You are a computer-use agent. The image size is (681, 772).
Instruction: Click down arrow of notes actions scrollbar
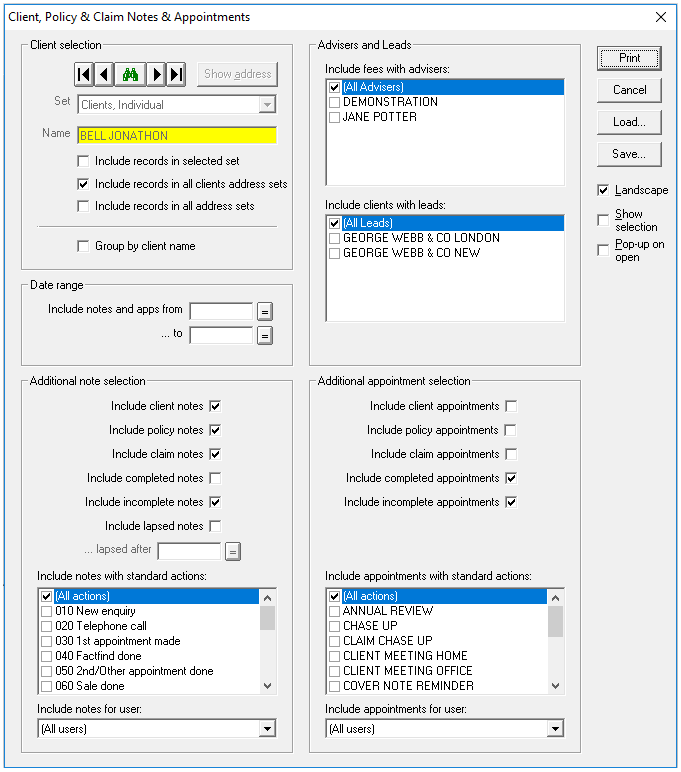(267, 686)
